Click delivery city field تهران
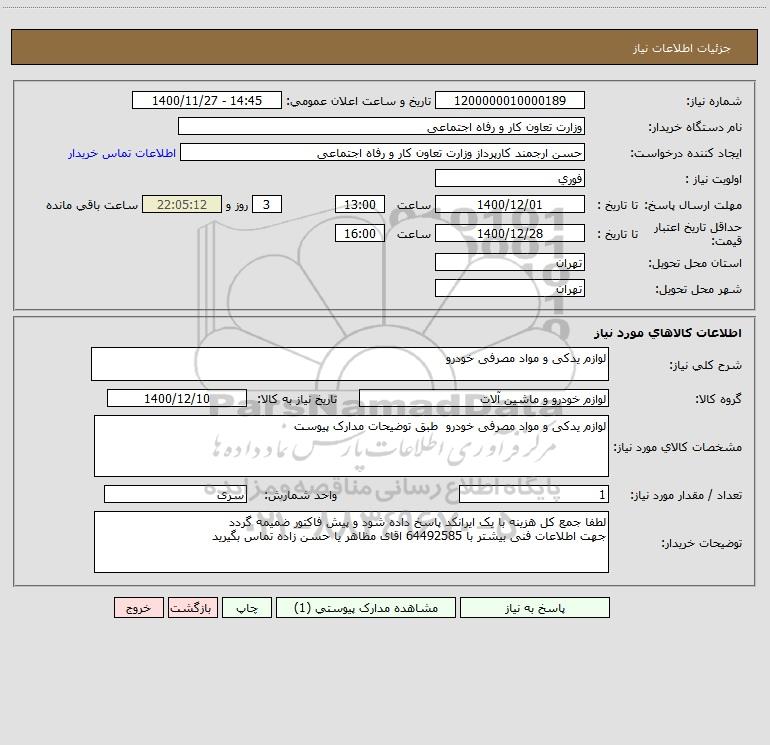The width and height of the screenshot is (770, 745). [x=510, y=288]
